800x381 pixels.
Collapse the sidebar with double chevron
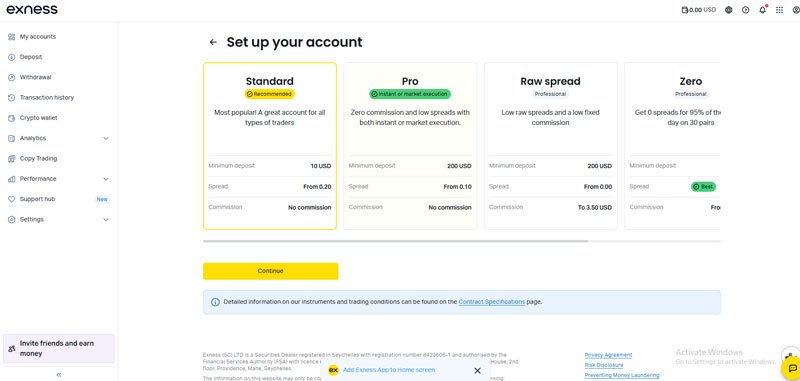(59, 374)
